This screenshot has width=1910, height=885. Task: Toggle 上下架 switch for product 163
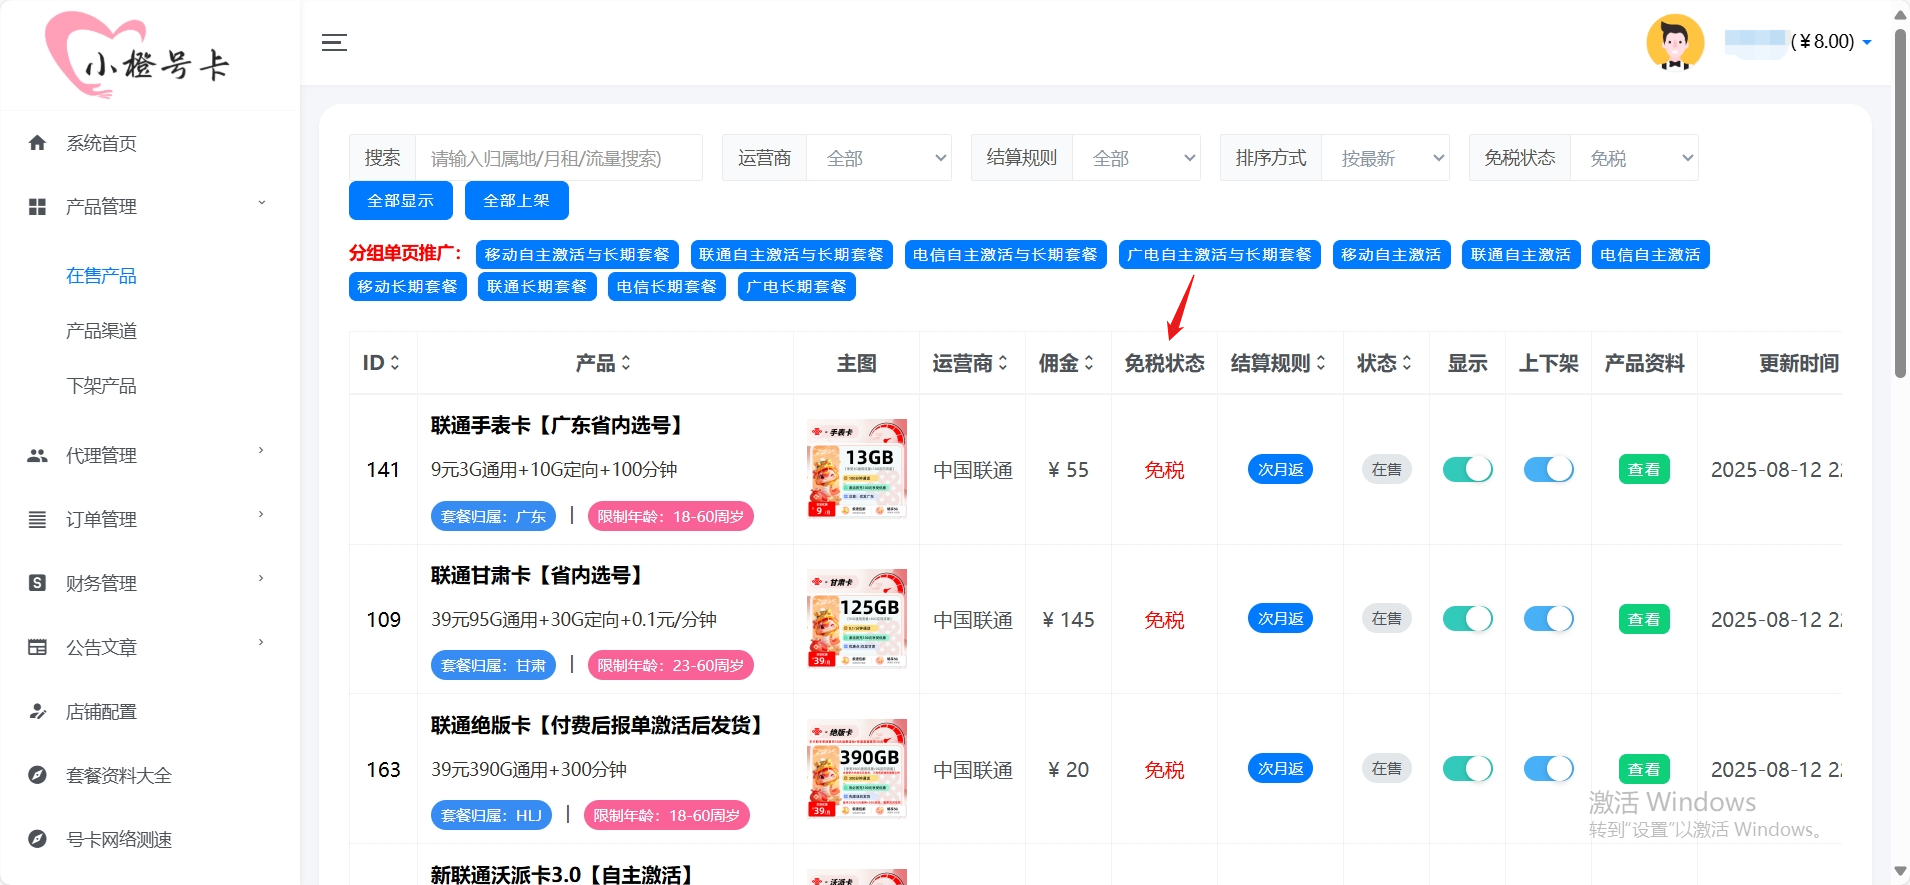(x=1548, y=768)
